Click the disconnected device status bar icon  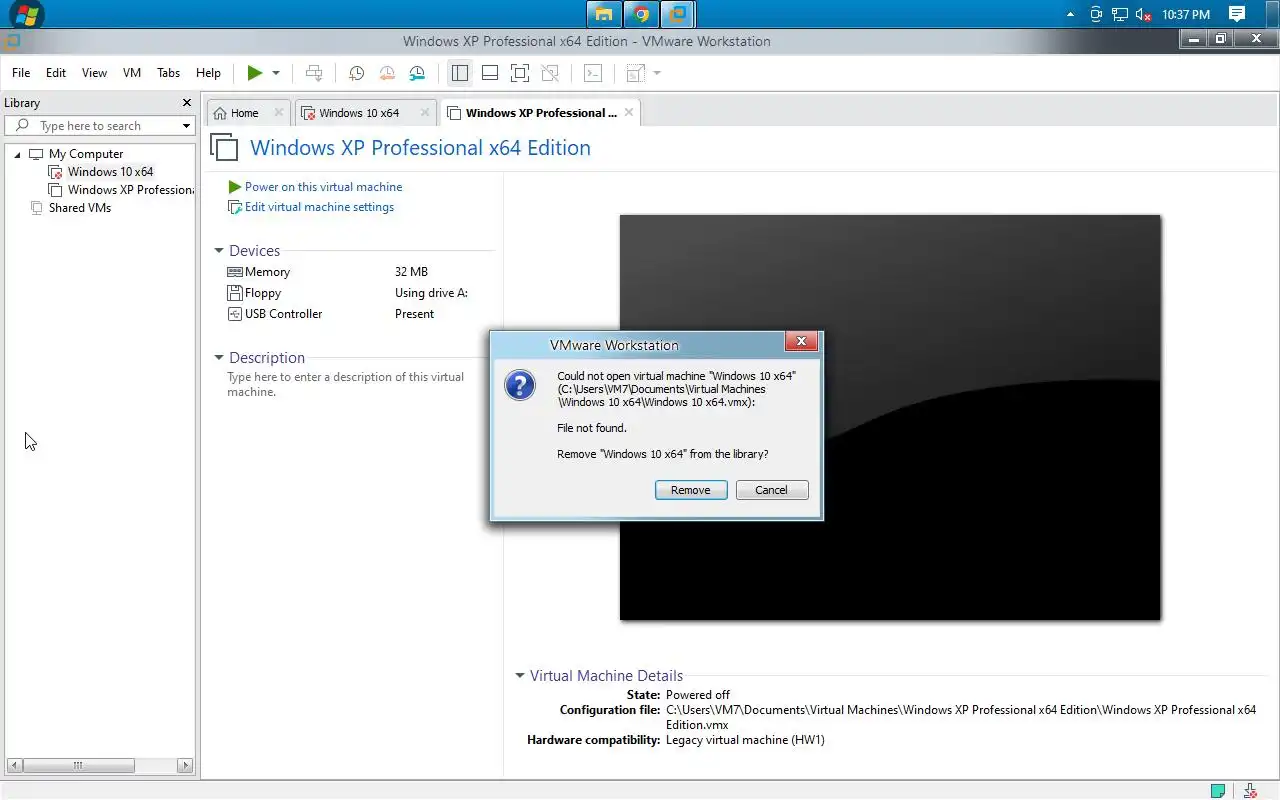point(1252,791)
